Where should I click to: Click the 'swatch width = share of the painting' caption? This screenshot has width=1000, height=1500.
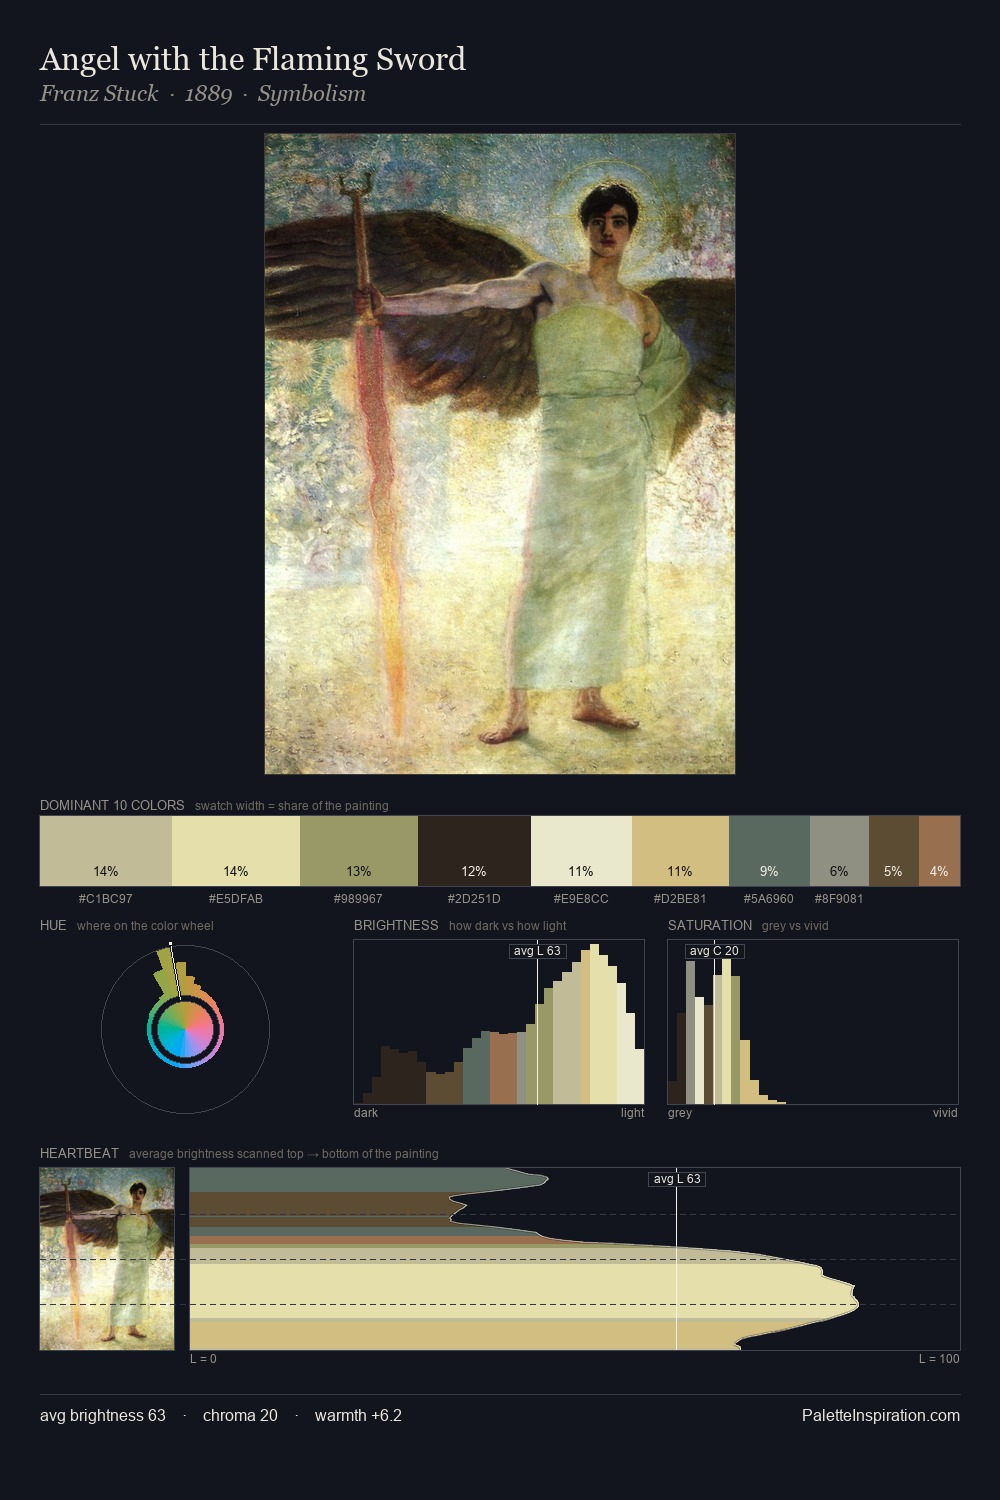[292, 805]
